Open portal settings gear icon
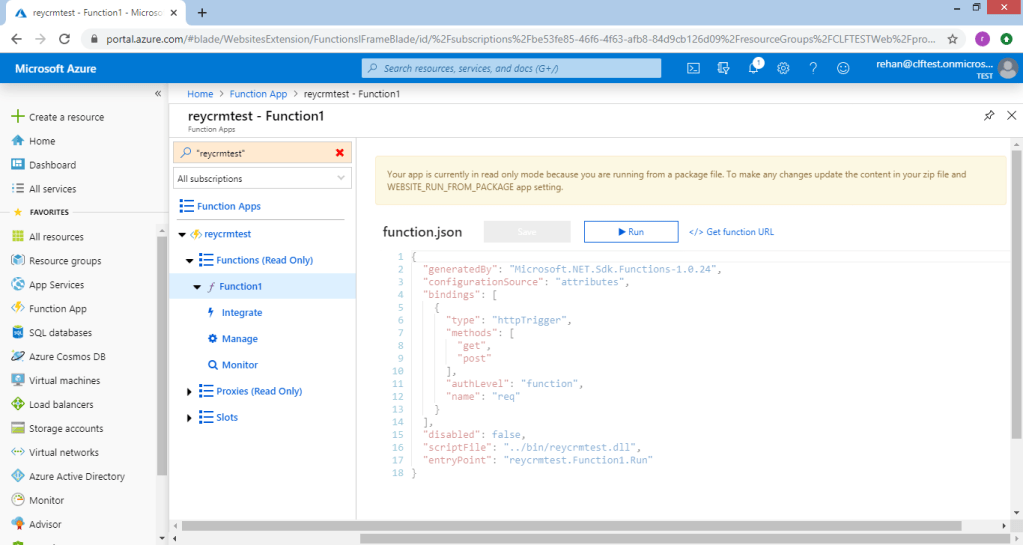The width and height of the screenshot is (1023, 545). coord(783,68)
